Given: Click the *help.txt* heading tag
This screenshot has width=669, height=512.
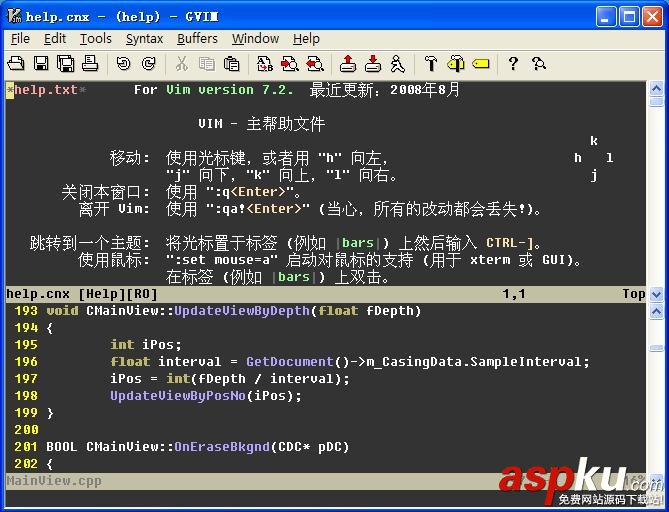Looking at the screenshot, I should click(46, 90).
